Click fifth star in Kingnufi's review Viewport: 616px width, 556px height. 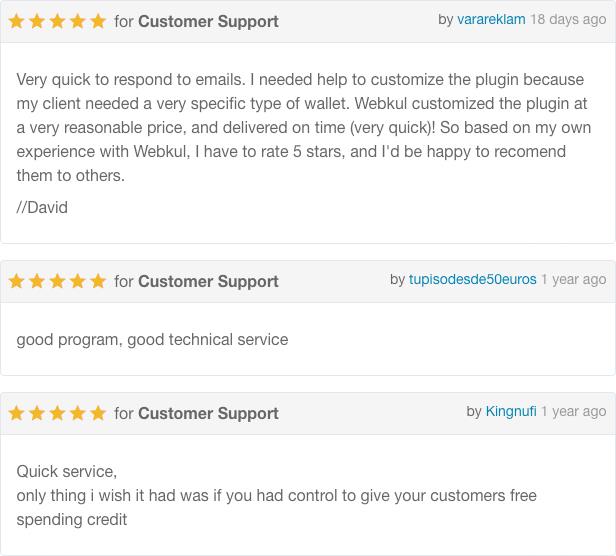[98, 413]
